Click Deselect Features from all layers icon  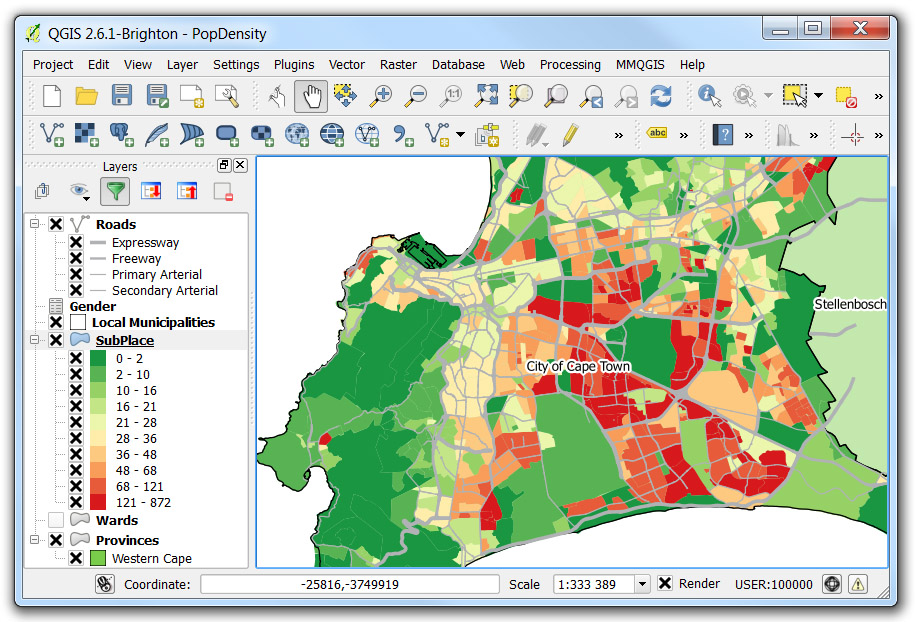(846, 97)
